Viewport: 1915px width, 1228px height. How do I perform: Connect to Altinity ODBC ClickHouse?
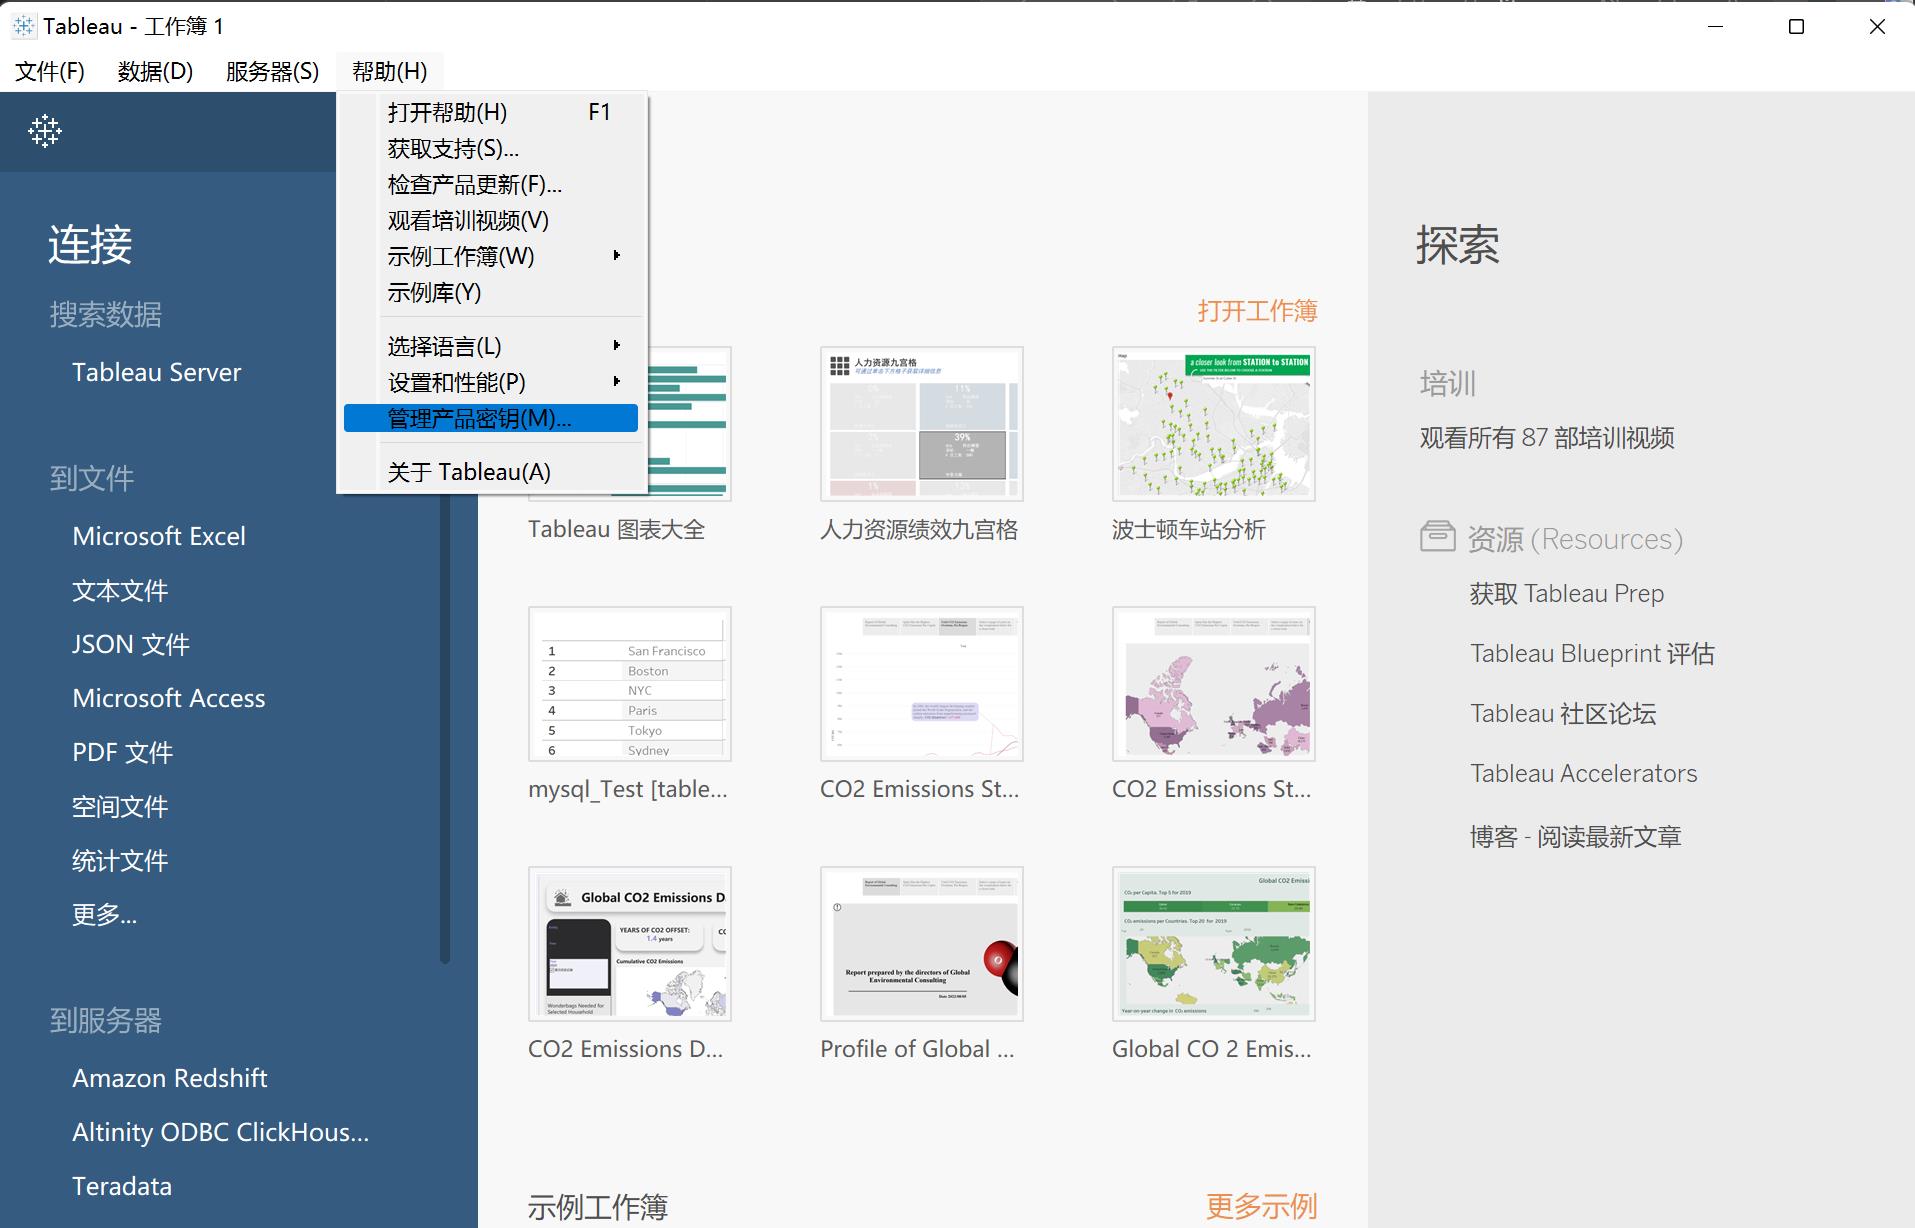221,1132
